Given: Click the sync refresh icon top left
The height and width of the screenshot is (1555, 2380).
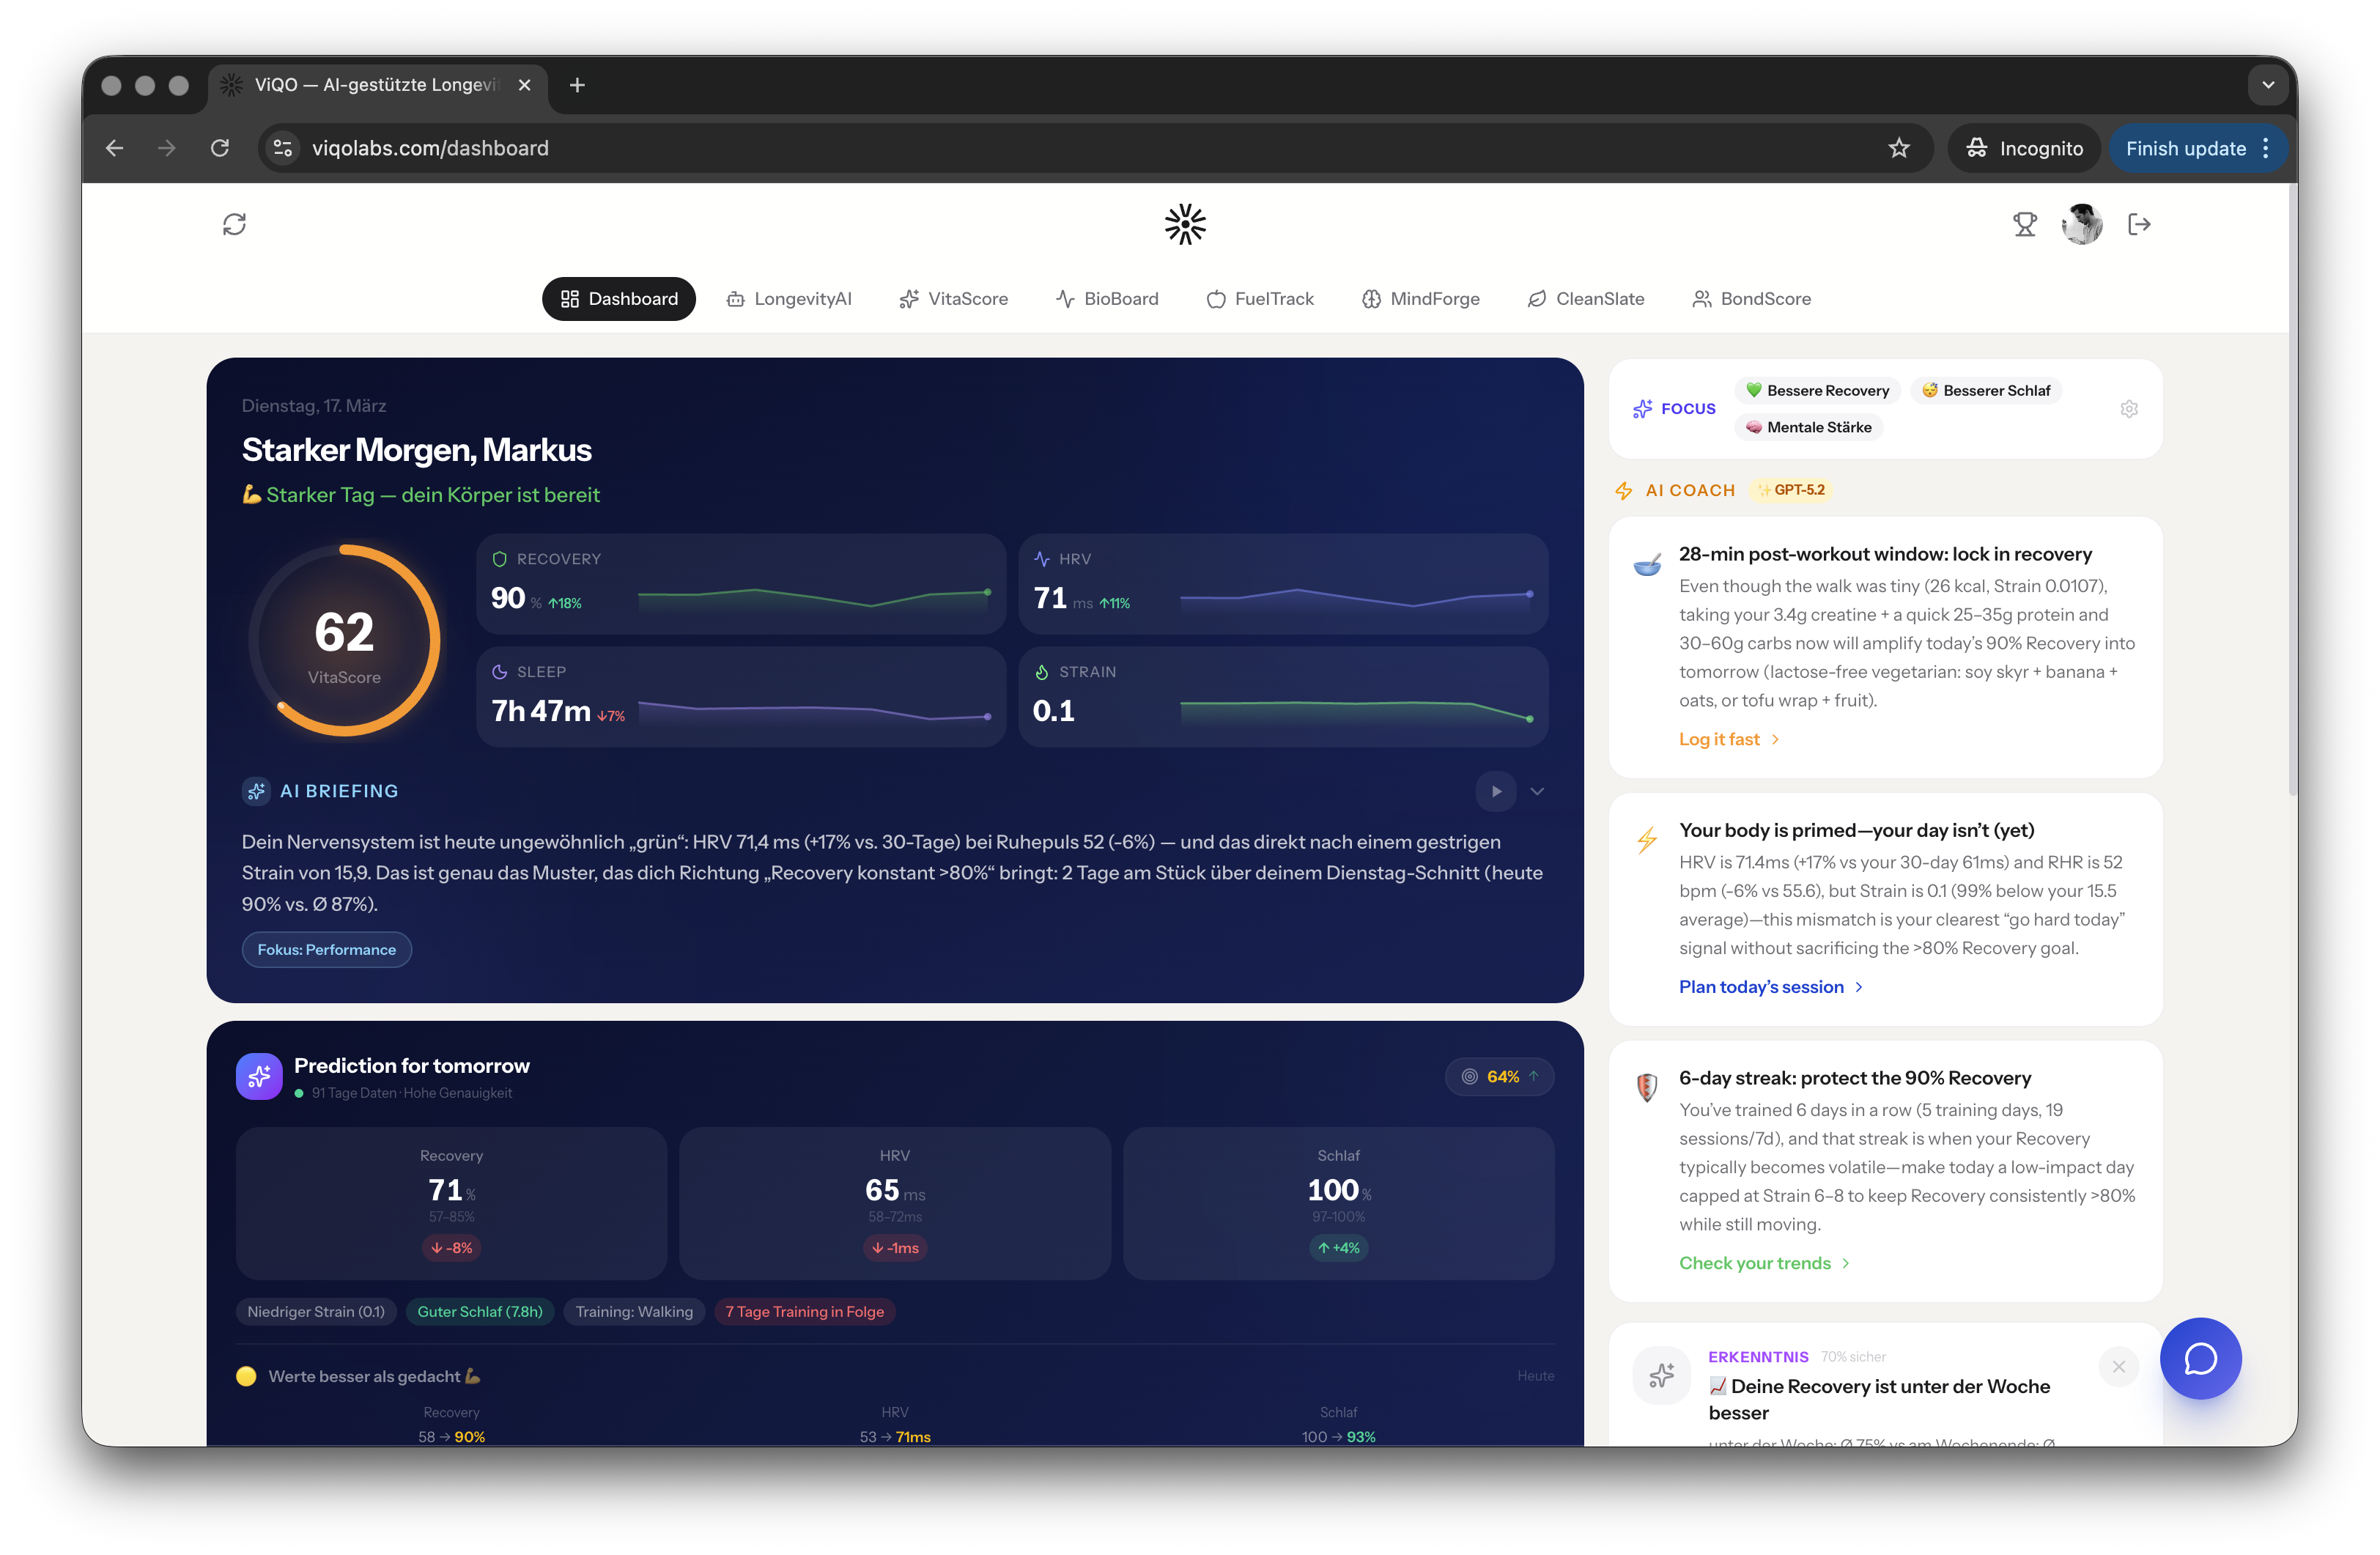Looking at the screenshot, I should pyautogui.click(x=235, y=224).
